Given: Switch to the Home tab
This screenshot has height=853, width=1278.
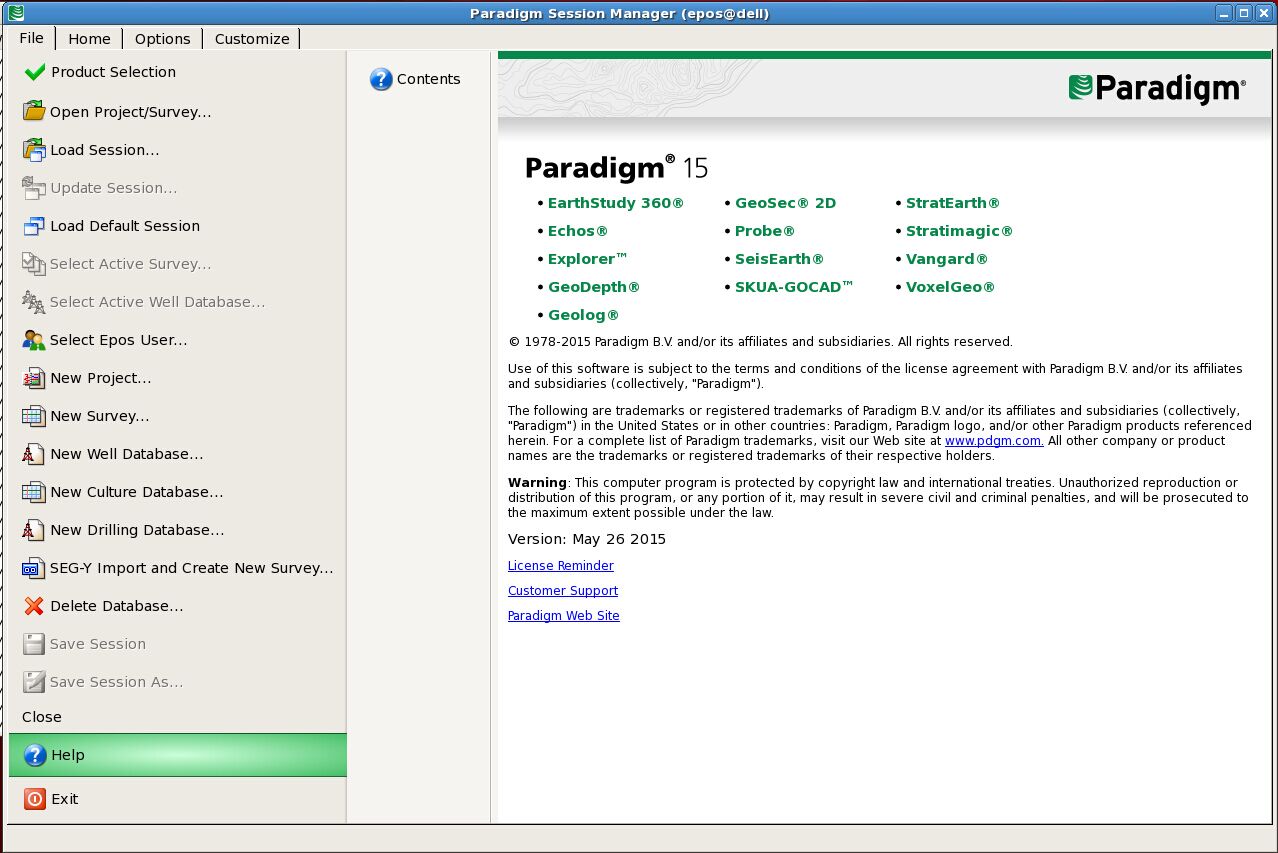Looking at the screenshot, I should pyautogui.click(x=89, y=39).
